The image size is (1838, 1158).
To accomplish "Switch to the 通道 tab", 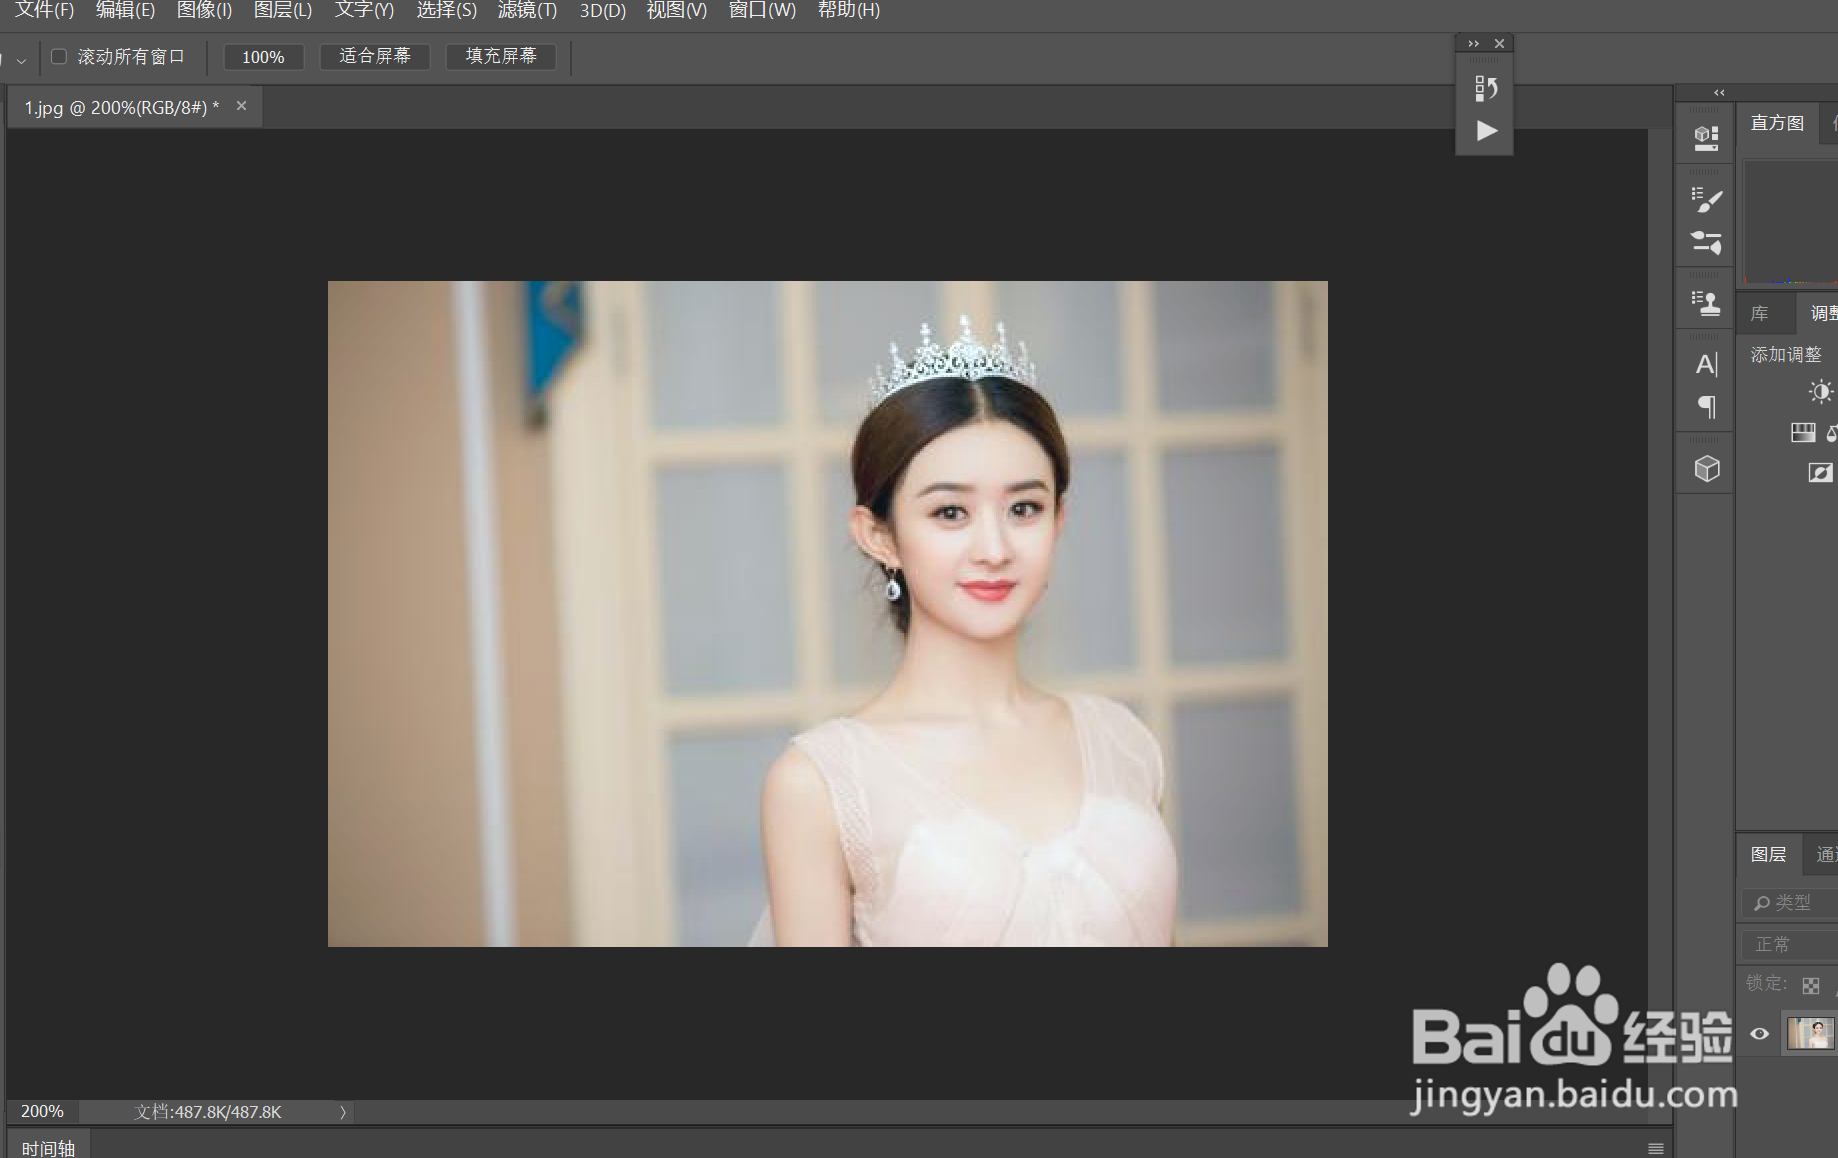I will point(1826,854).
